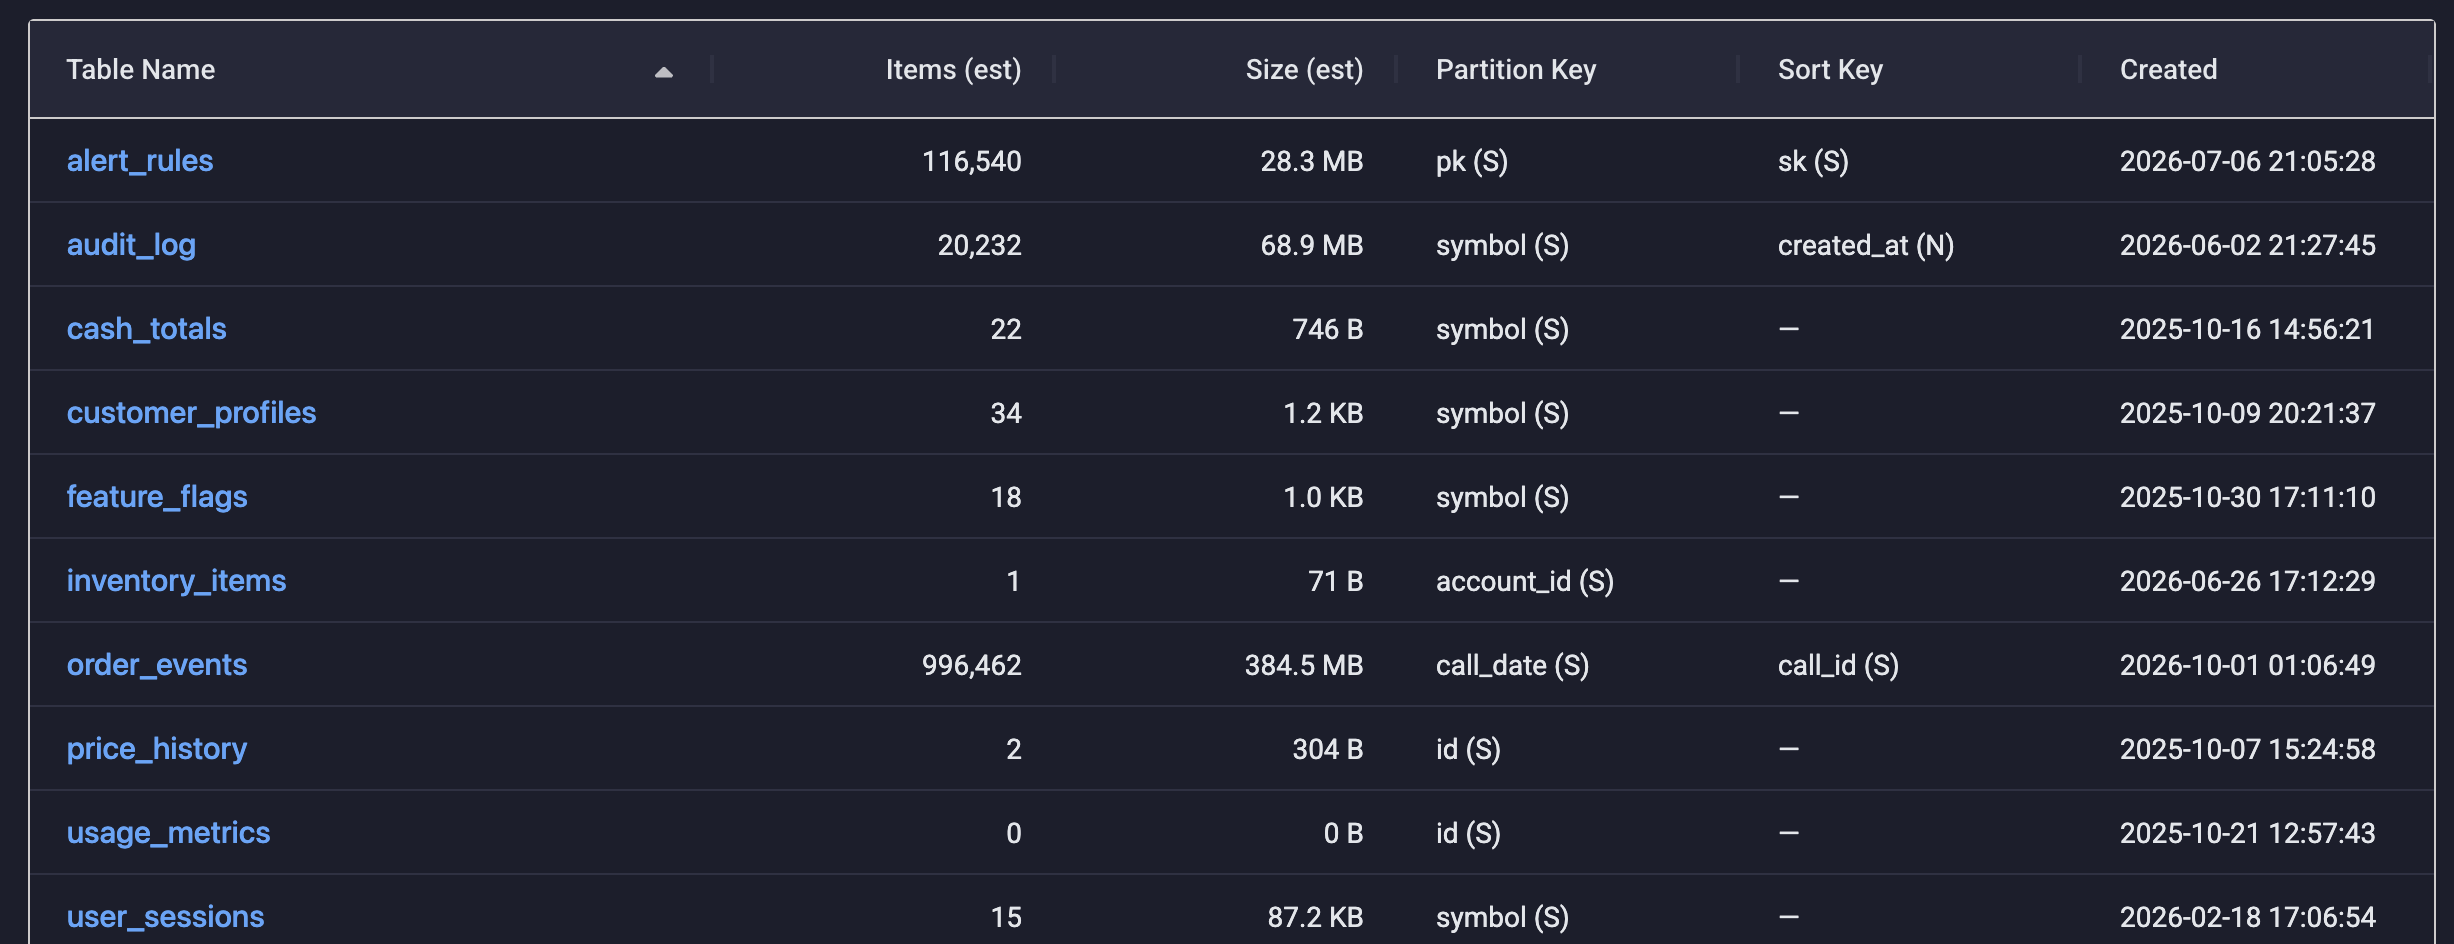The image size is (2454, 944).
Task: Click the account_id (S) partition key cell
Action: pos(1525,581)
